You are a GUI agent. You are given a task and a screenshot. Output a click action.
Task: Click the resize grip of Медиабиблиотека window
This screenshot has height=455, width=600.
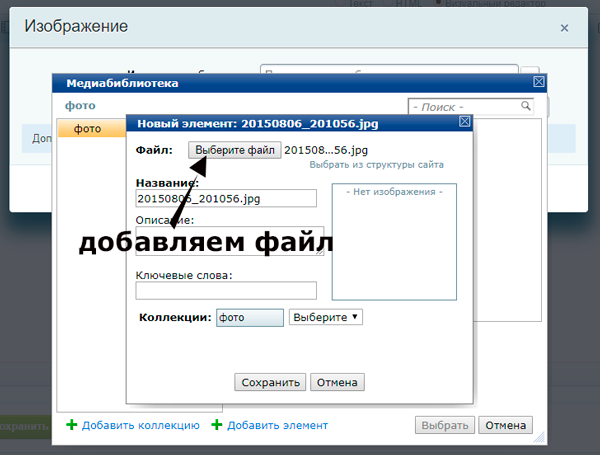(x=540, y=437)
